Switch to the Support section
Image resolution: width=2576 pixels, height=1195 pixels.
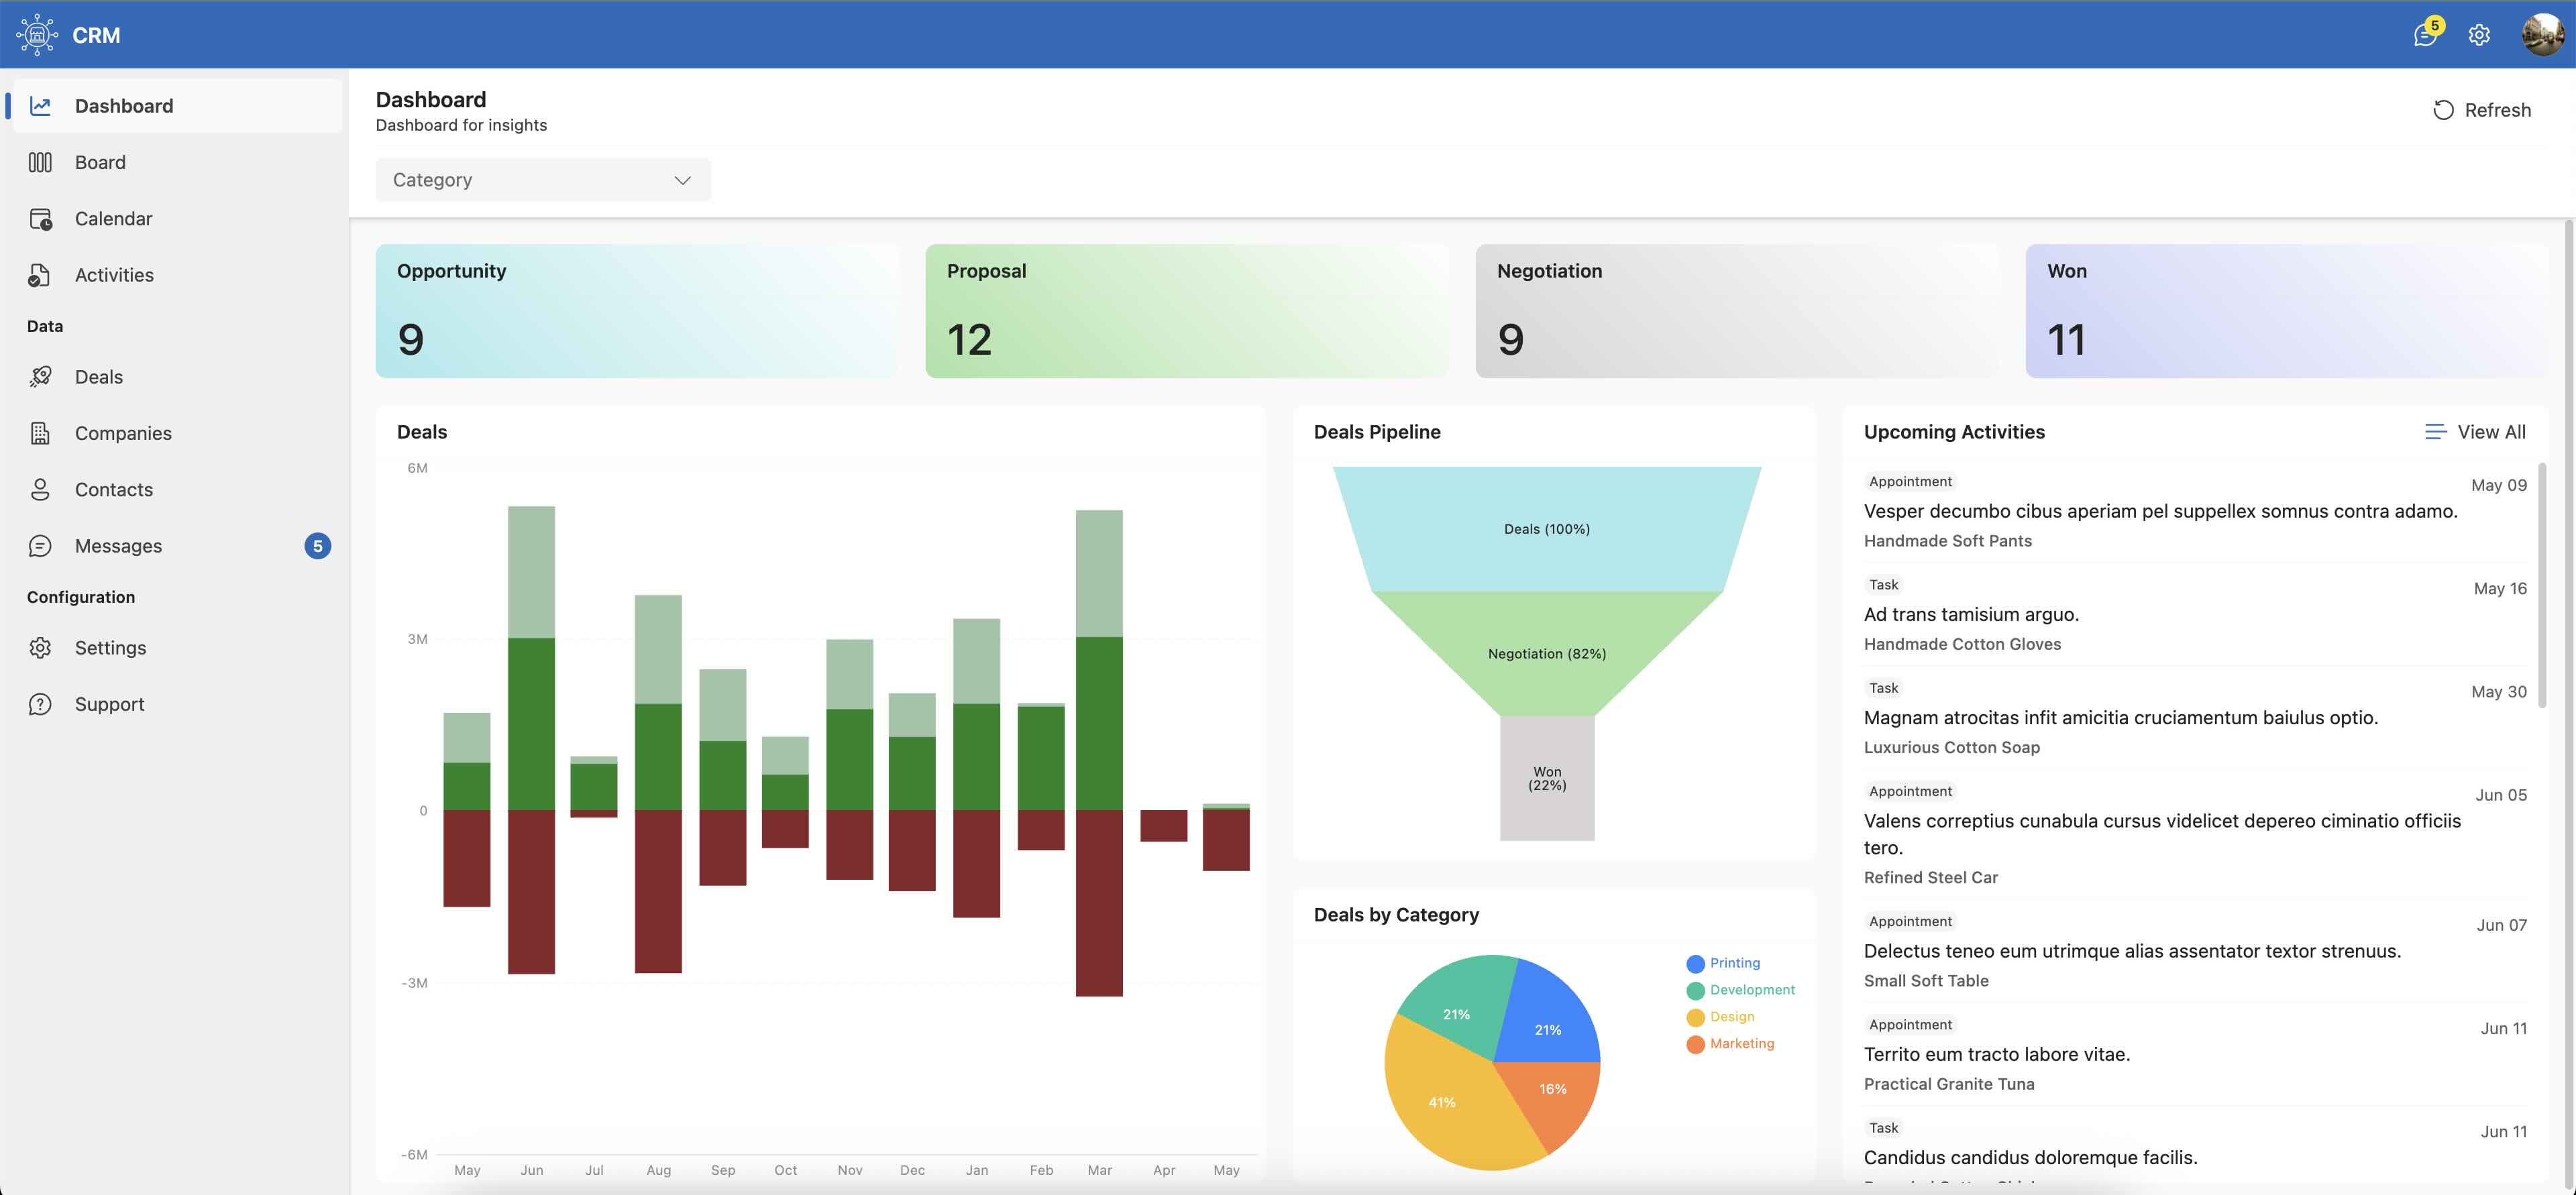tap(108, 703)
